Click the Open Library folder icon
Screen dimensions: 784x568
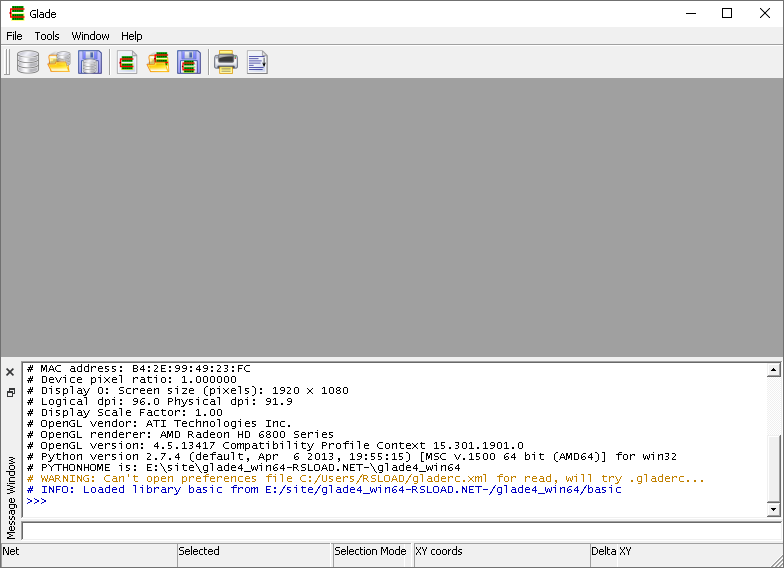click(x=59, y=62)
